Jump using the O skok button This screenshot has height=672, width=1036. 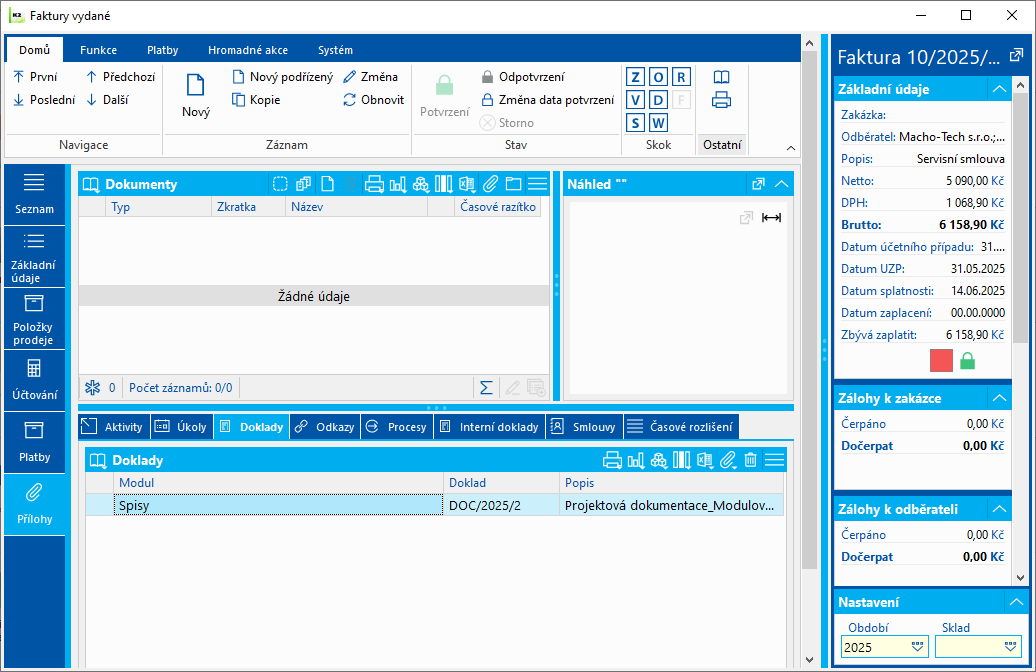point(658,77)
